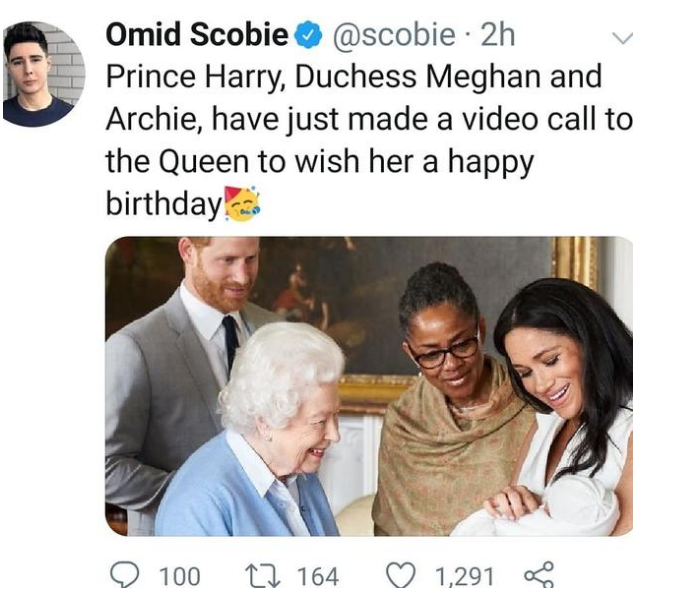Open the '2h' tweet timestamp
The width and height of the screenshot is (674, 608).
click(497, 36)
